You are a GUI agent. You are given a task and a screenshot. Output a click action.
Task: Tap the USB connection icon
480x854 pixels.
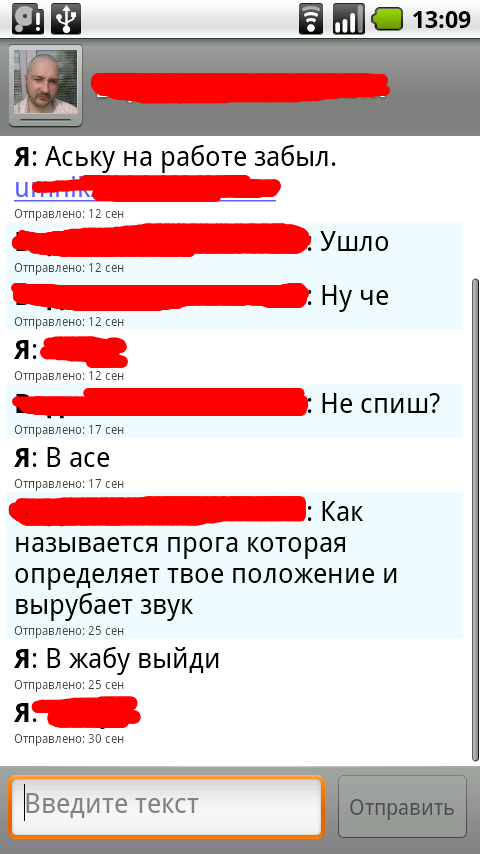click(66, 19)
